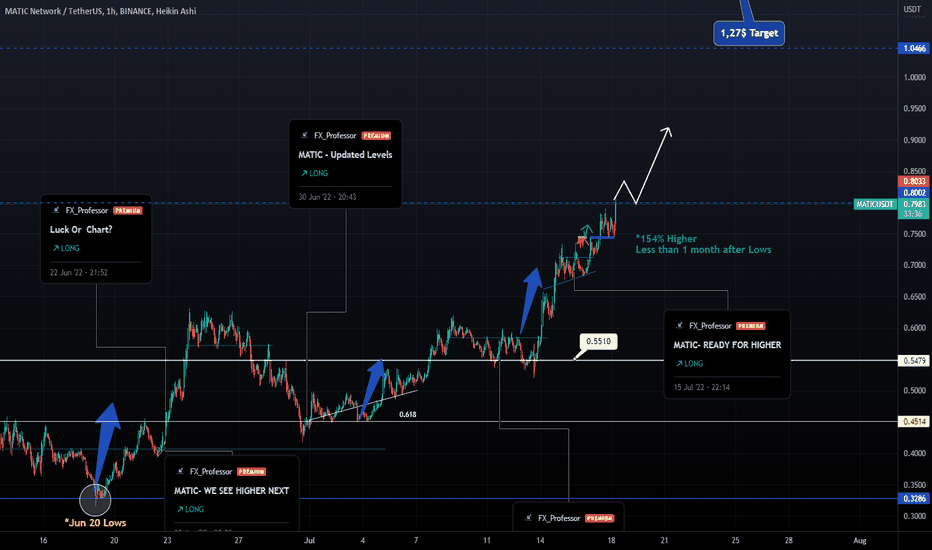This screenshot has height=550, width=932.
Task: Click LONG arrow tag in Luck Or Chart card
Action: point(65,248)
